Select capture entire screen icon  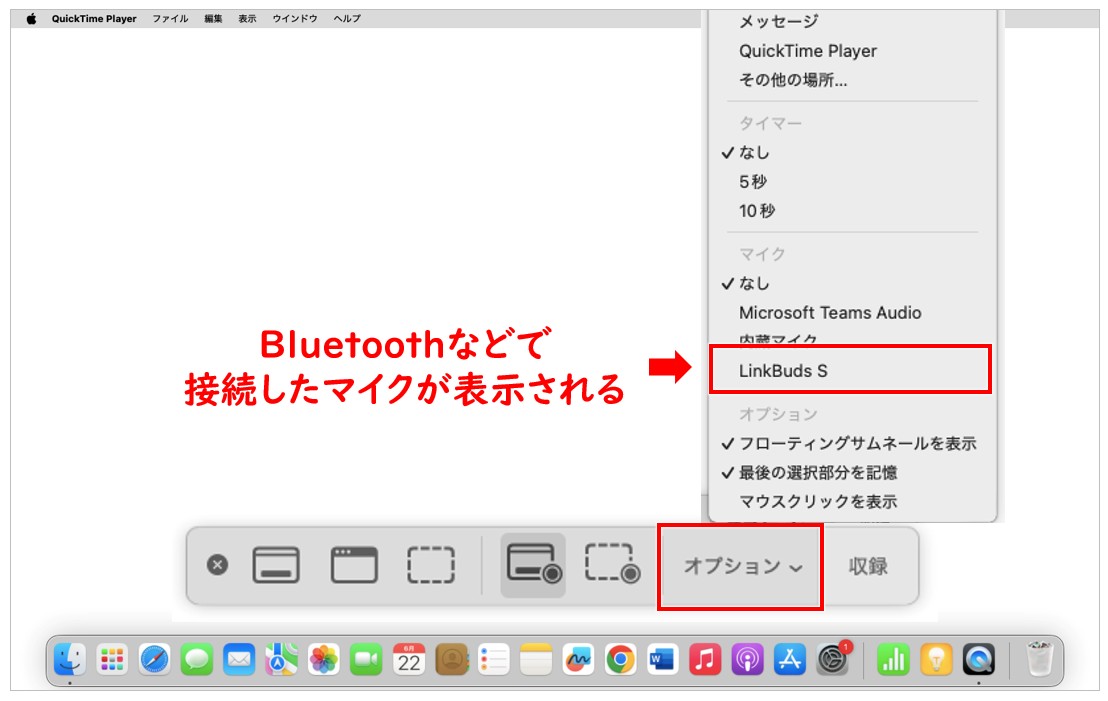point(276,565)
